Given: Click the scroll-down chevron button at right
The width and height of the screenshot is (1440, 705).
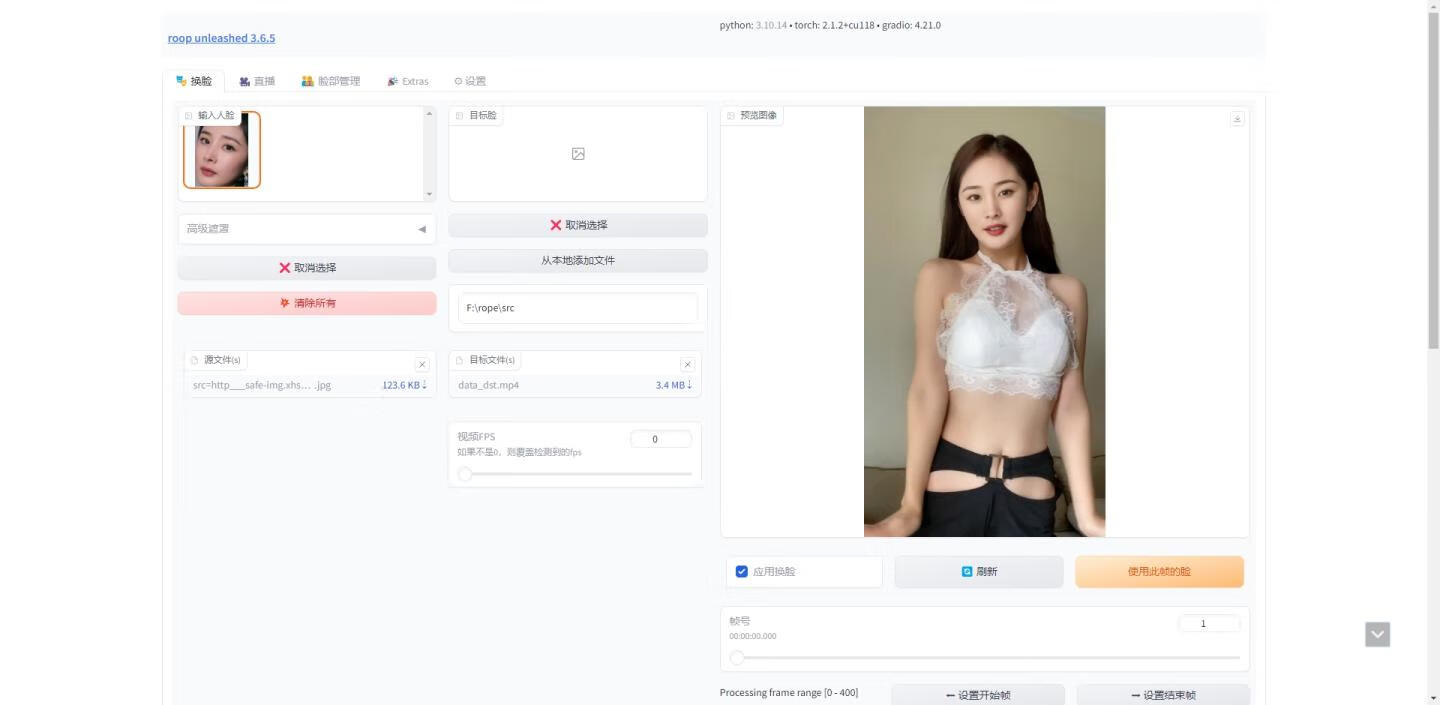Looking at the screenshot, I should [1377, 634].
